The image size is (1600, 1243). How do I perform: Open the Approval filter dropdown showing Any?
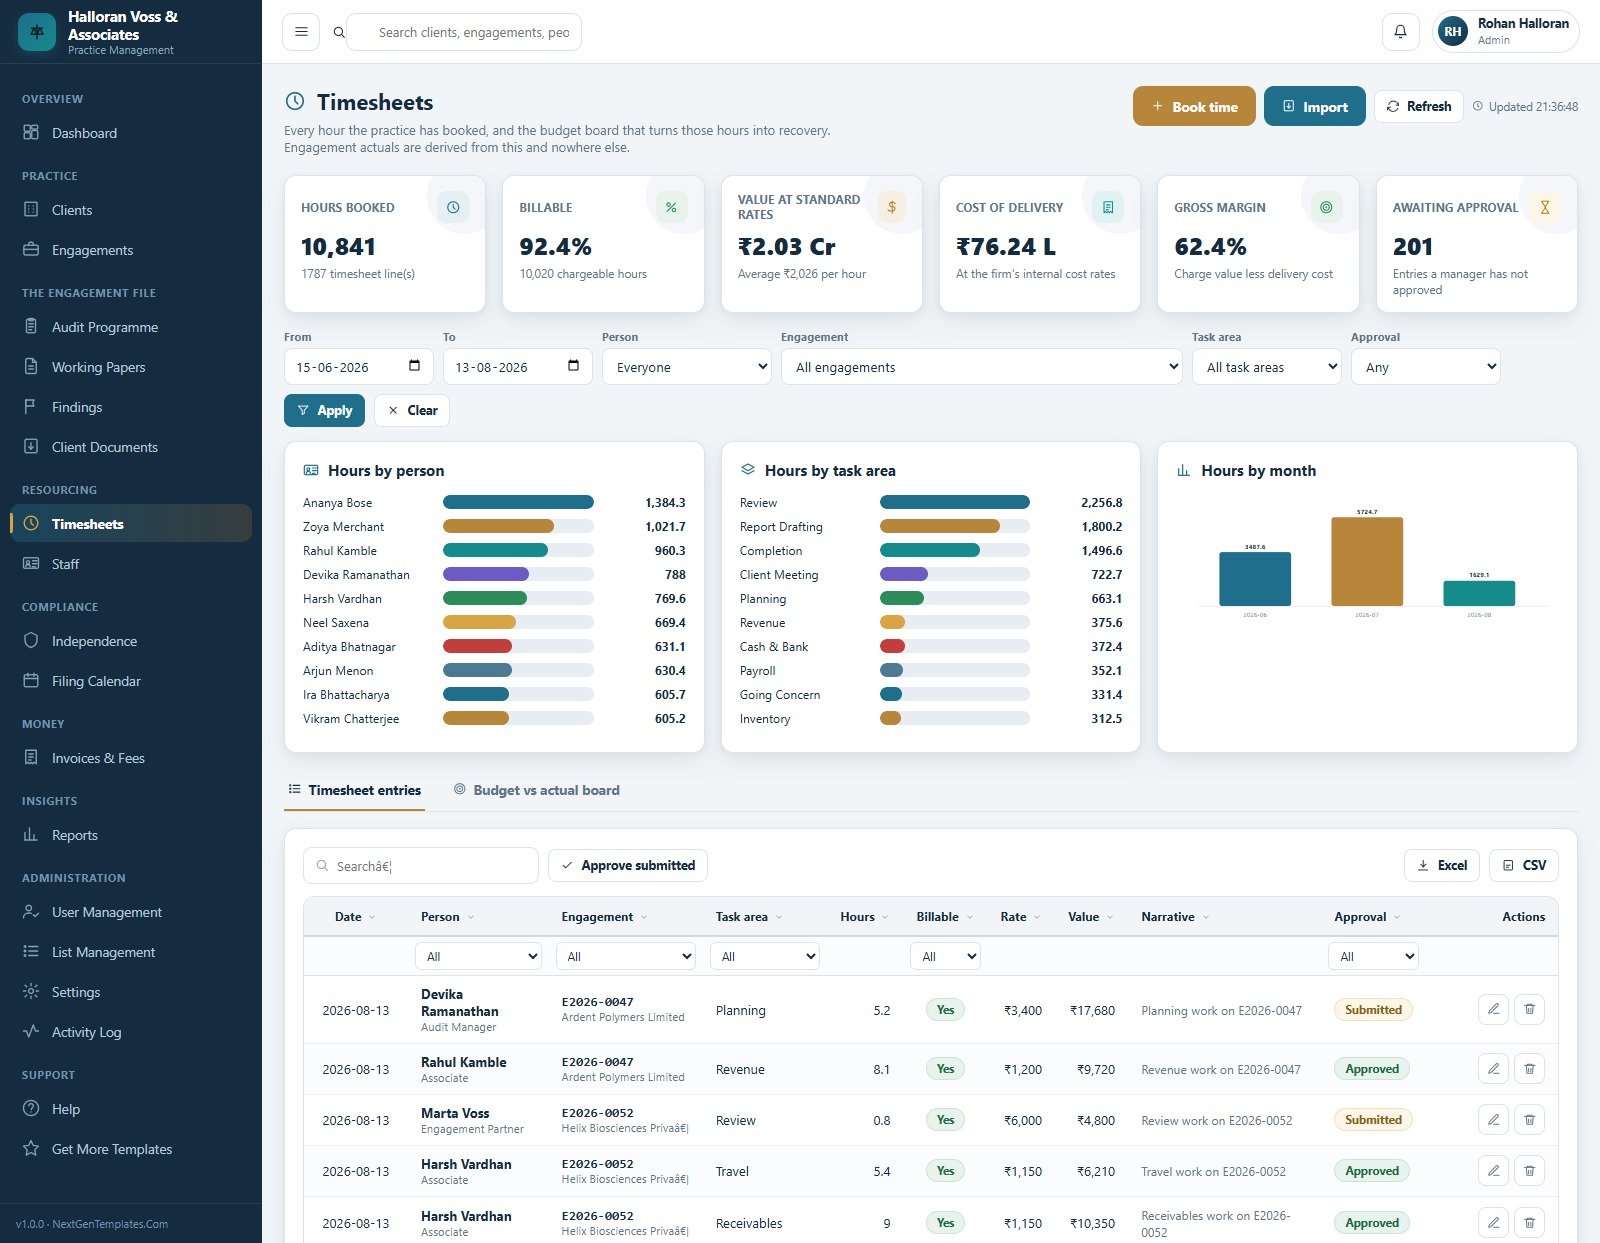coord(1425,367)
